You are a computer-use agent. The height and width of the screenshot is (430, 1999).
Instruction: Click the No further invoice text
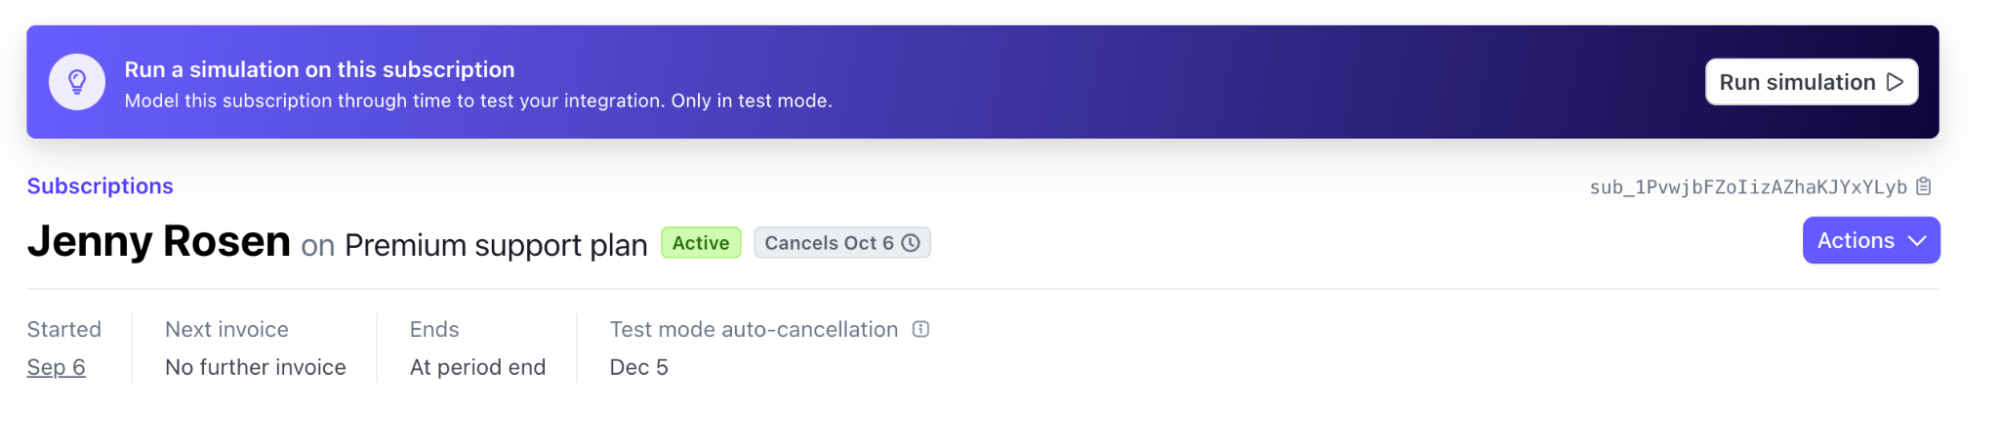pyautogui.click(x=255, y=367)
